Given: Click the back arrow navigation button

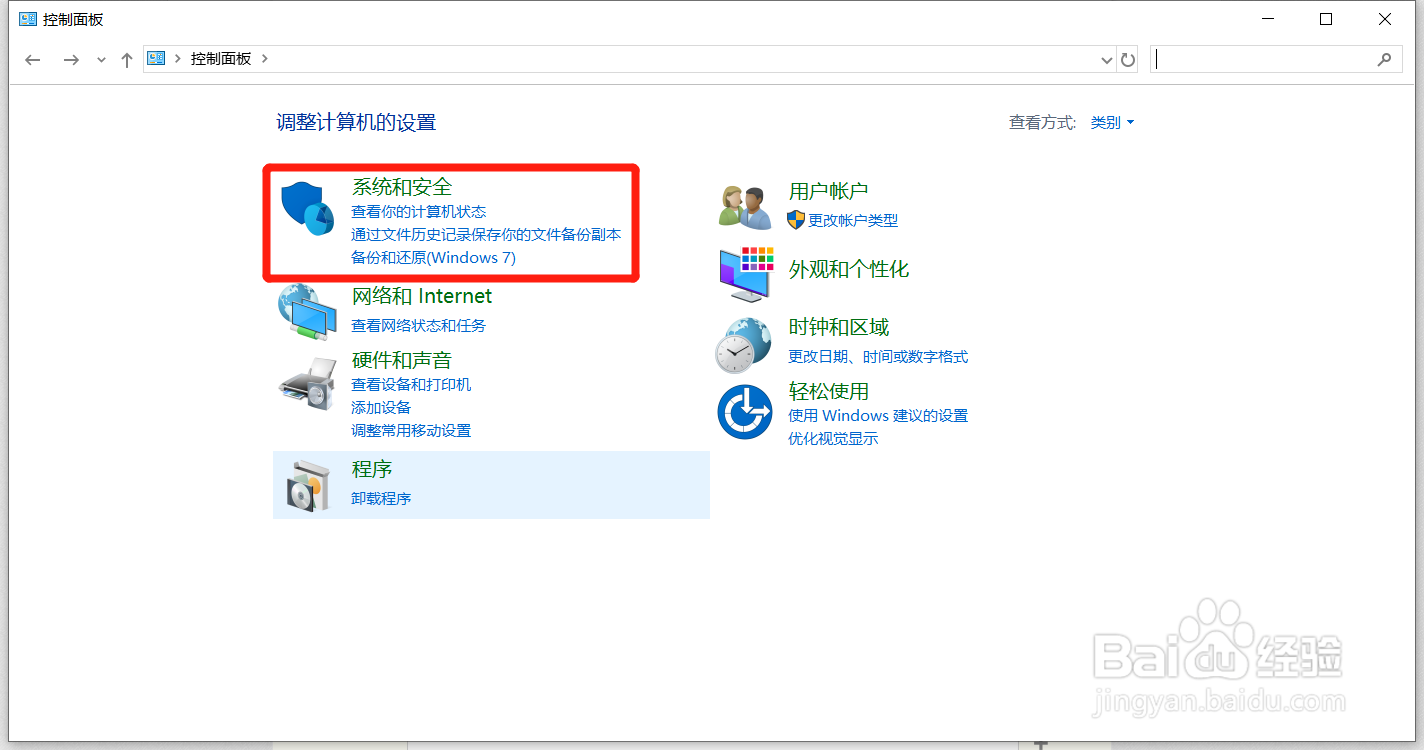Looking at the screenshot, I should coord(33,60).
